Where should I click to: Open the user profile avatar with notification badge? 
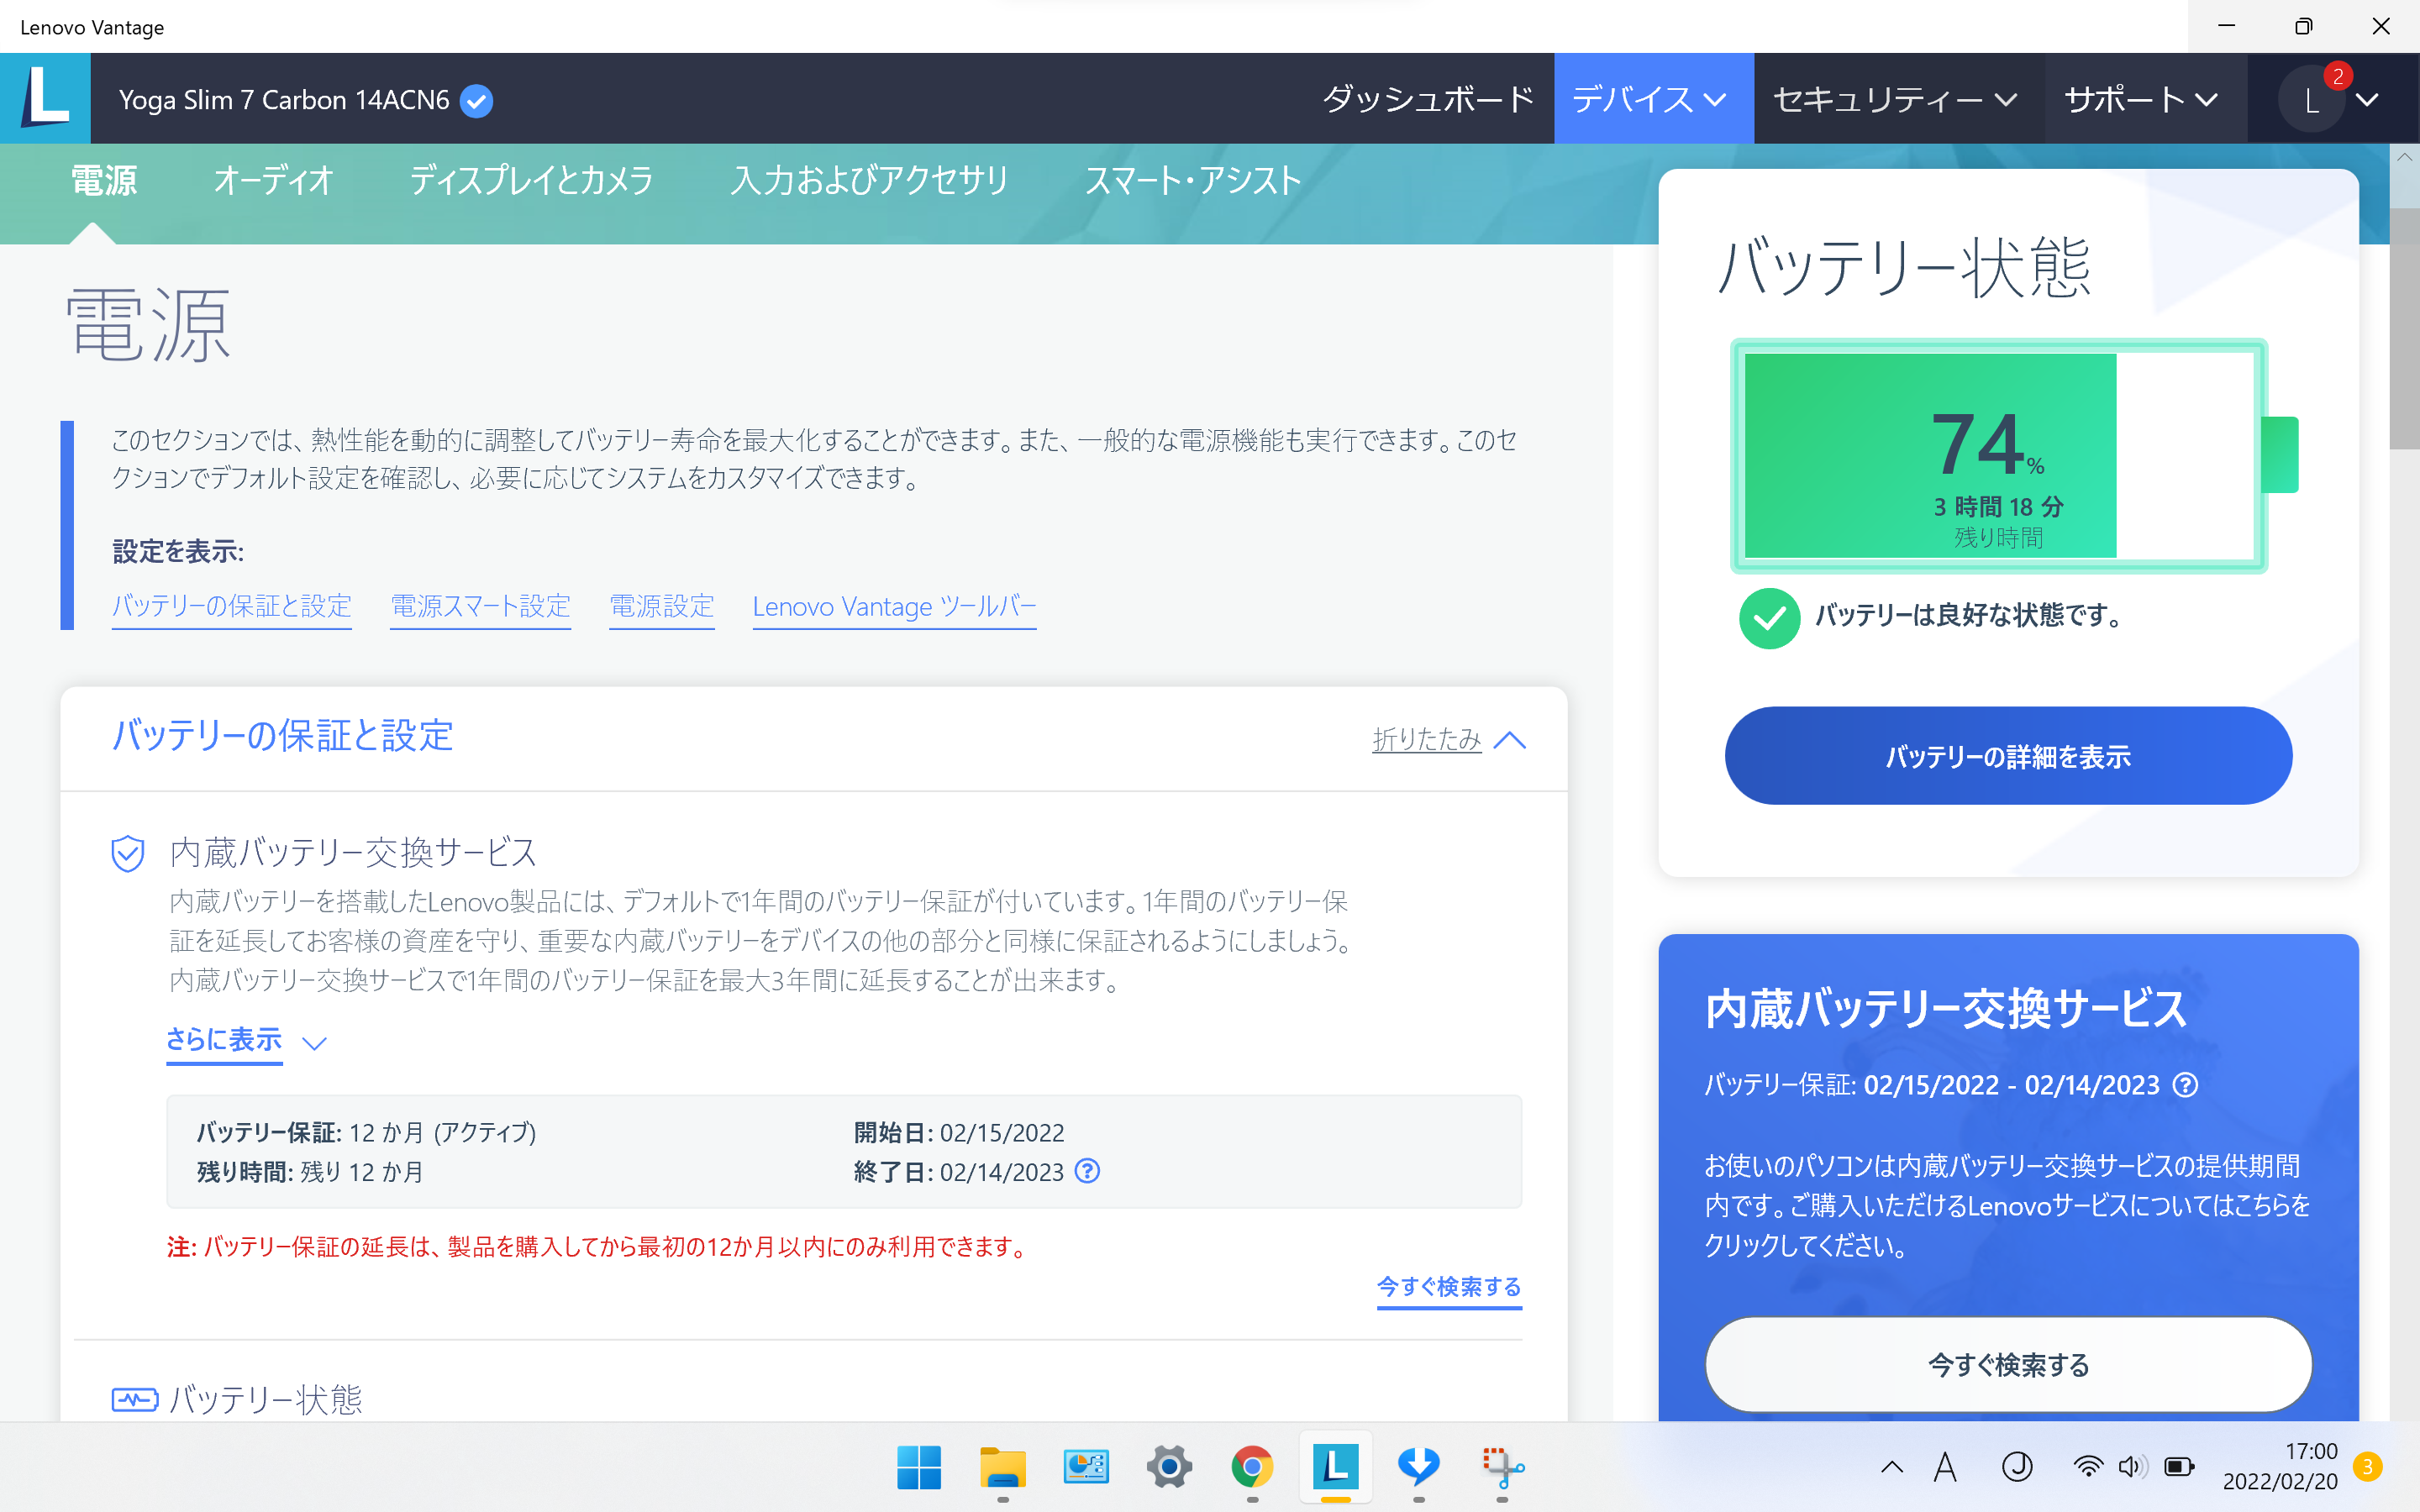coord(2313,99)
